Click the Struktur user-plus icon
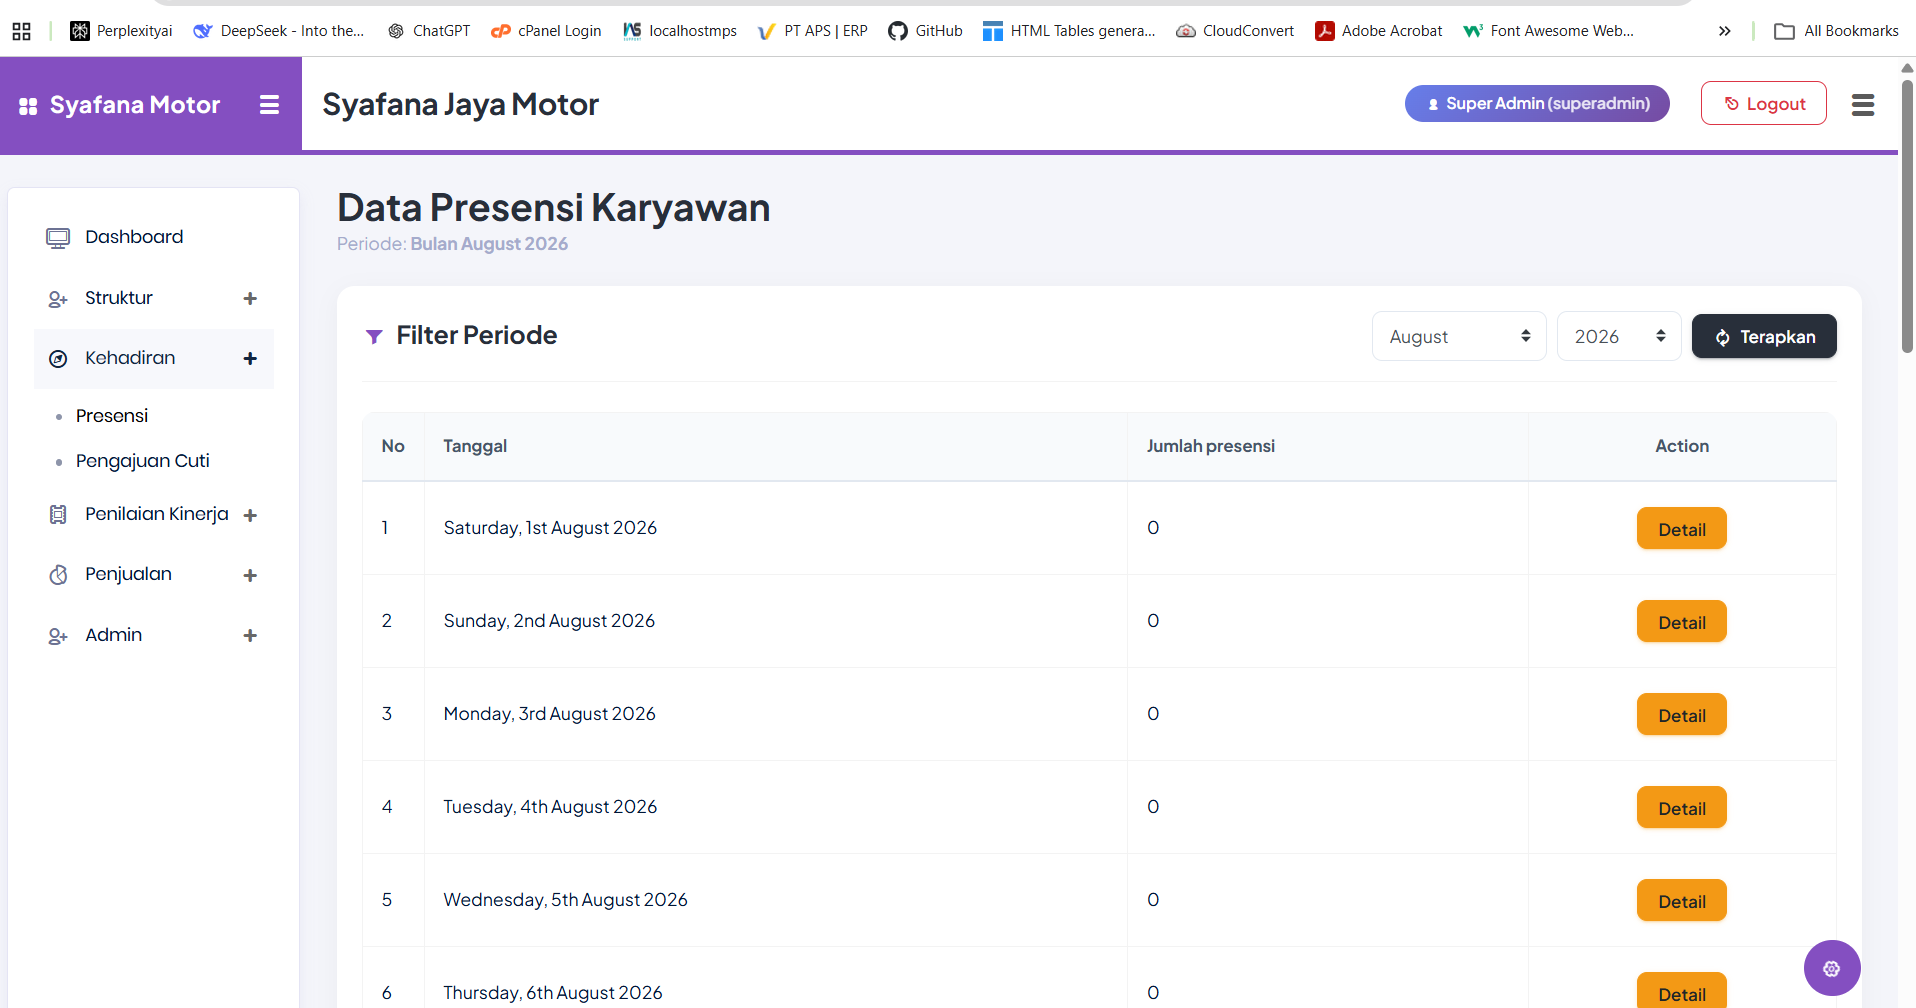This screenshot has height=1008, width=1916. pyautogui.click(x=58, y=299)
